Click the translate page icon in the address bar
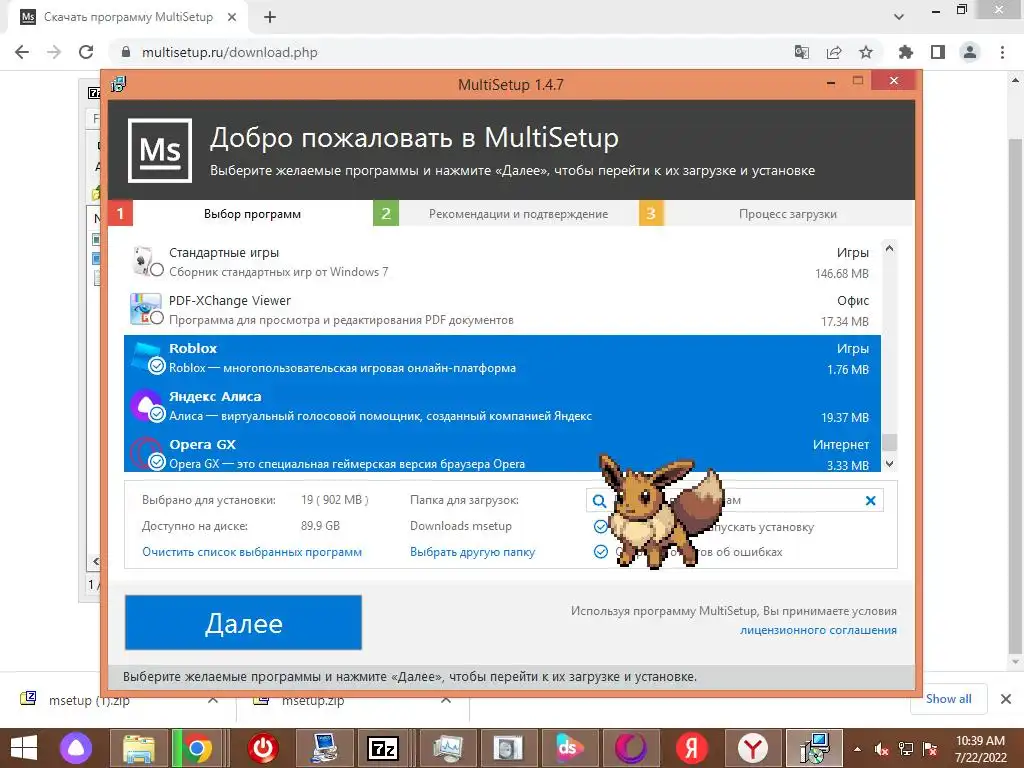1024x768 pixels. coord(801,52)
